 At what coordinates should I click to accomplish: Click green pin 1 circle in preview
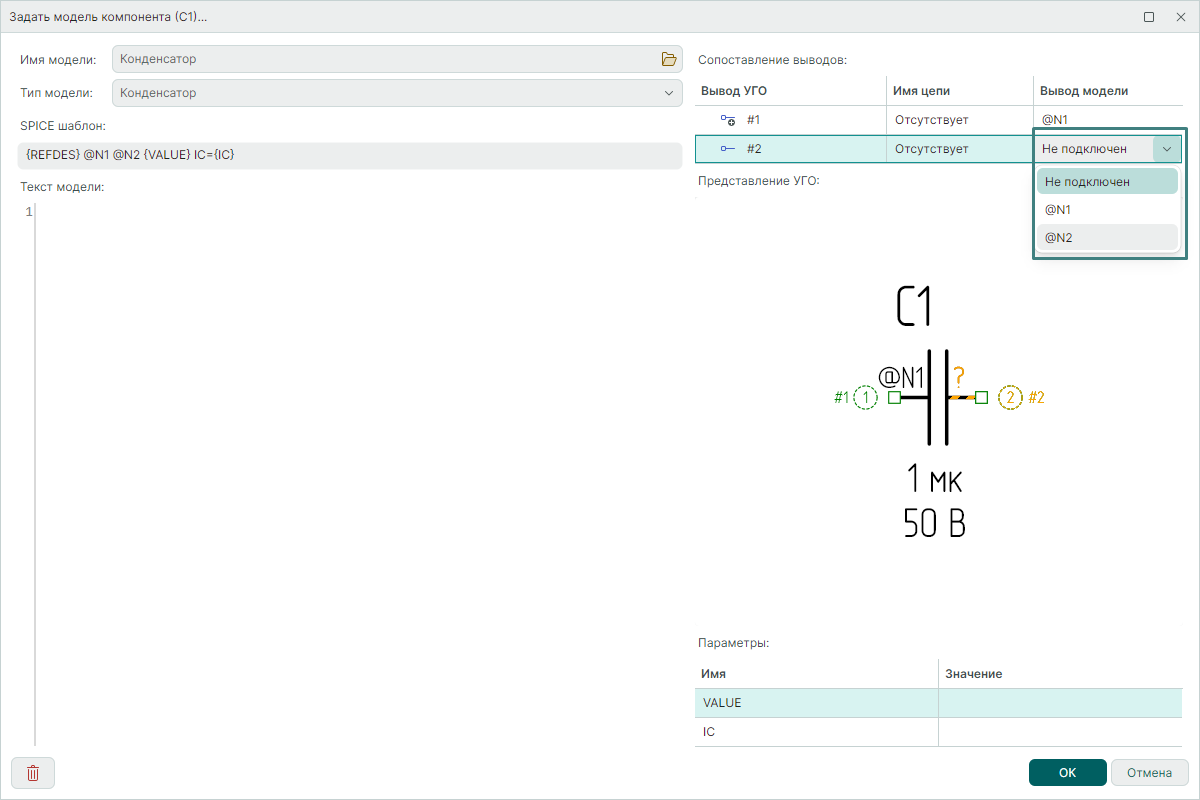tap(866, 398)
